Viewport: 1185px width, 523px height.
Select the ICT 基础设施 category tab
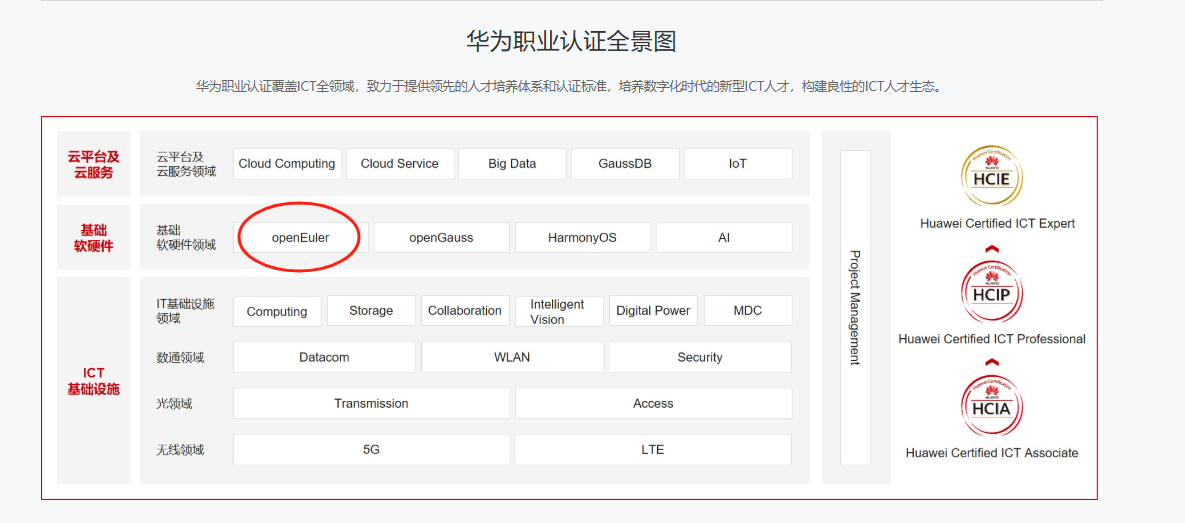pos(94,381)
